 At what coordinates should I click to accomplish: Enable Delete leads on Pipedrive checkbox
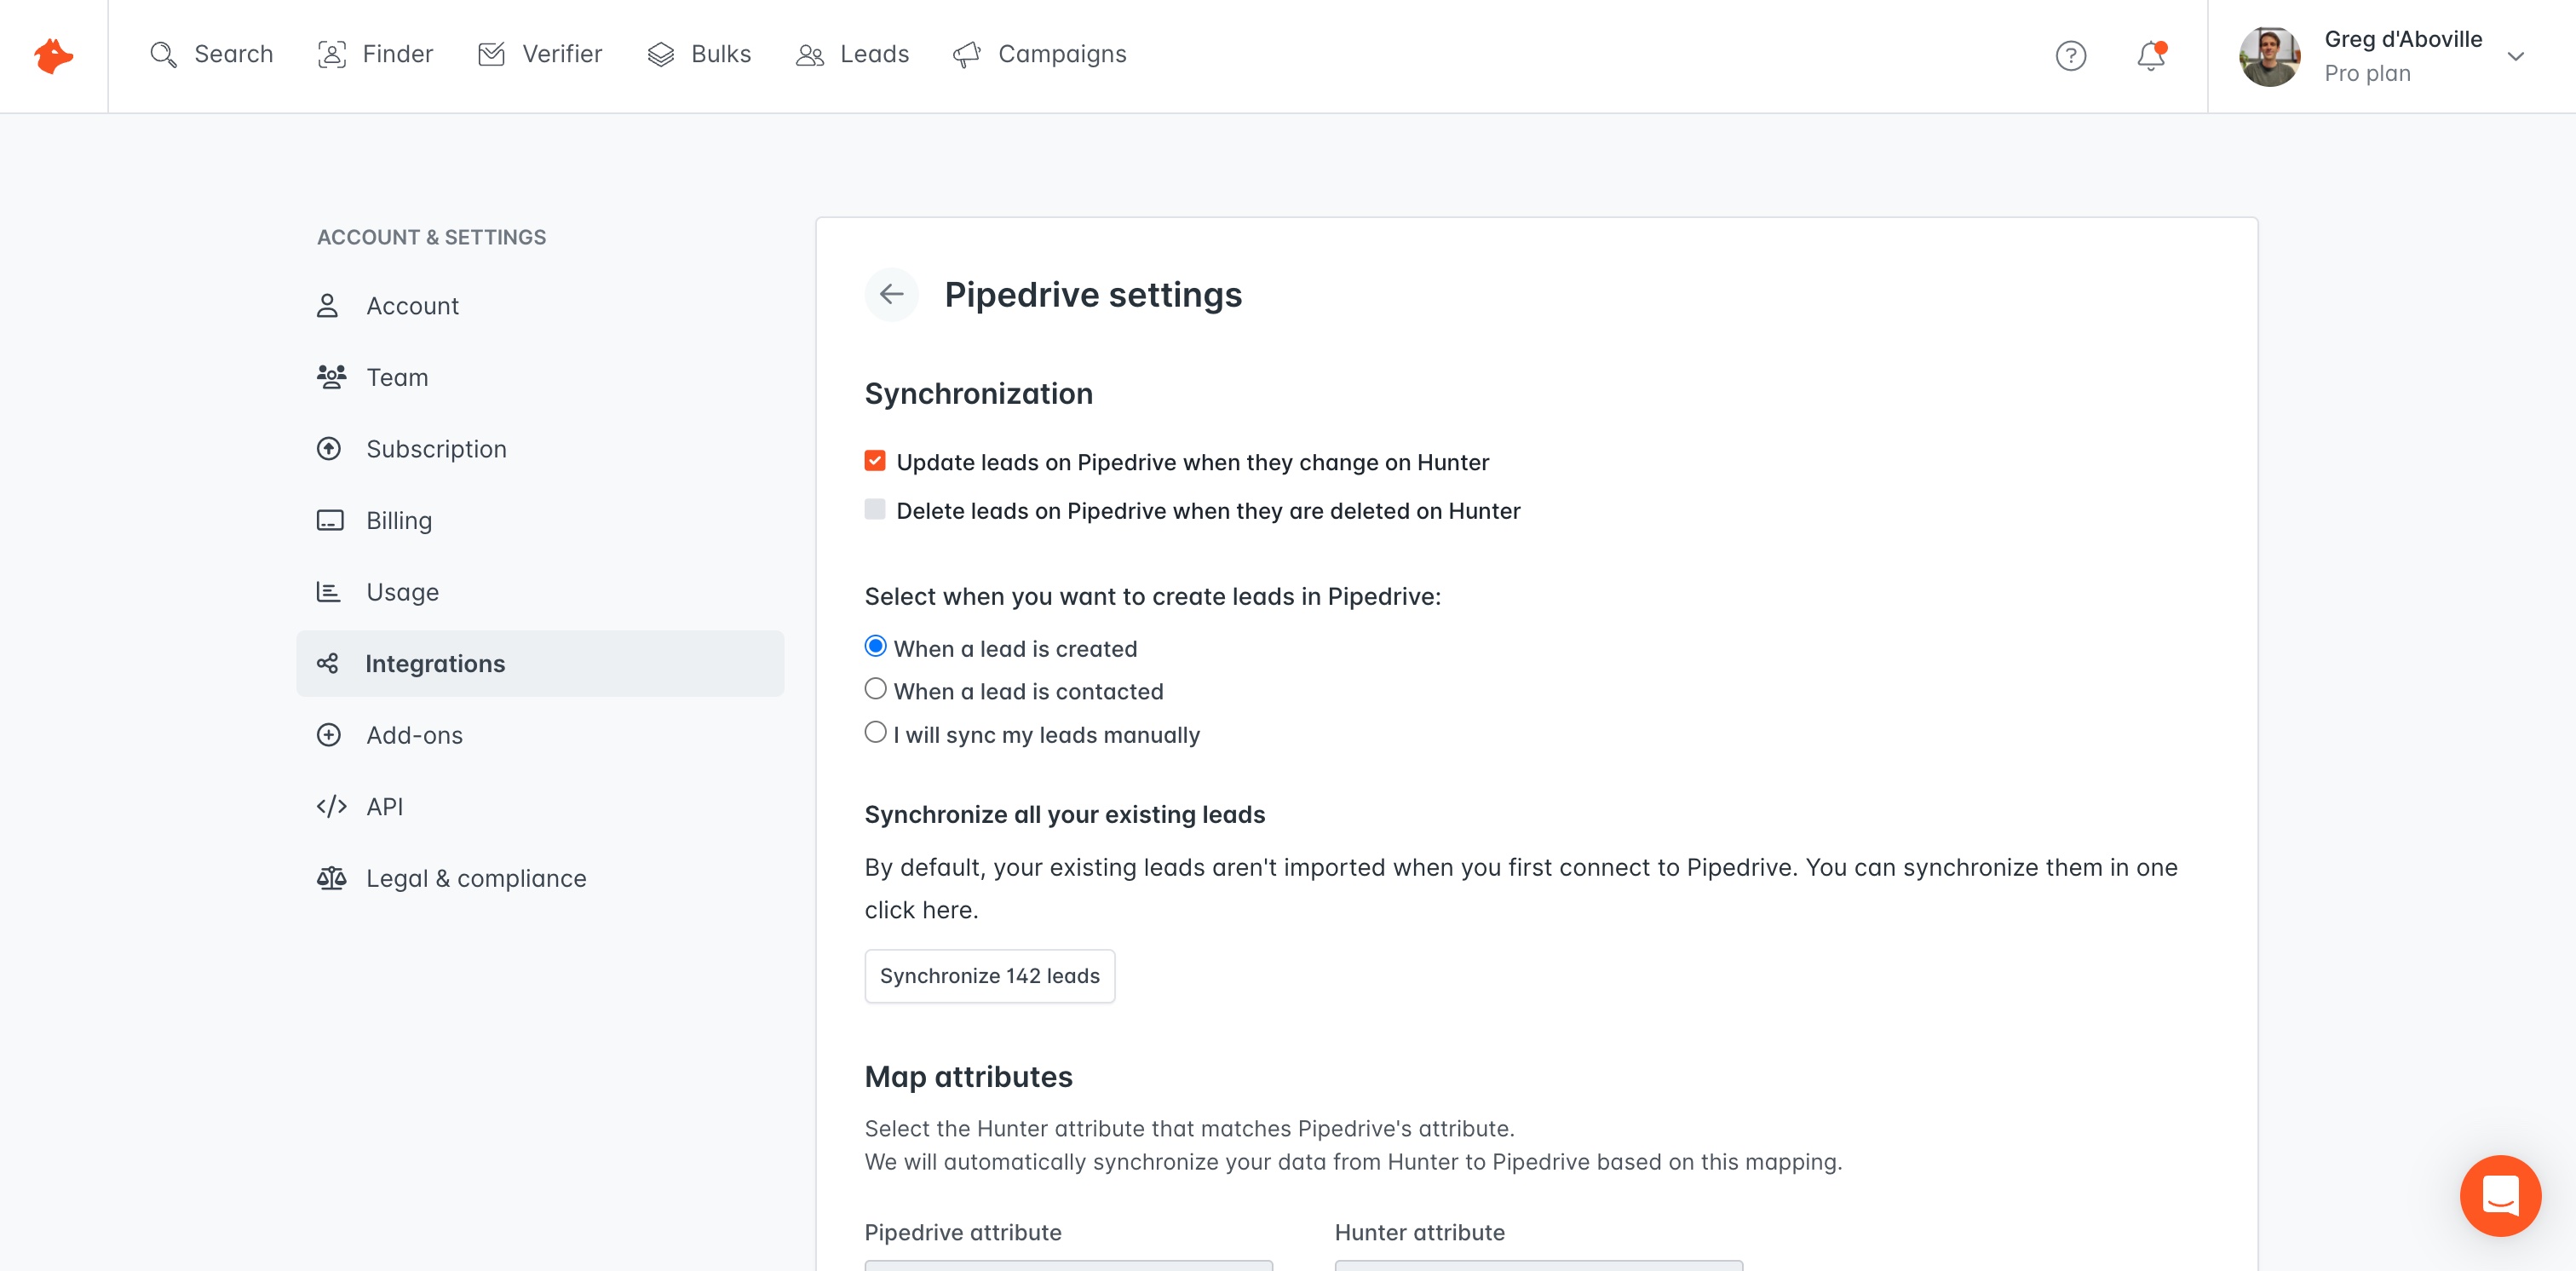pos(875,509)
